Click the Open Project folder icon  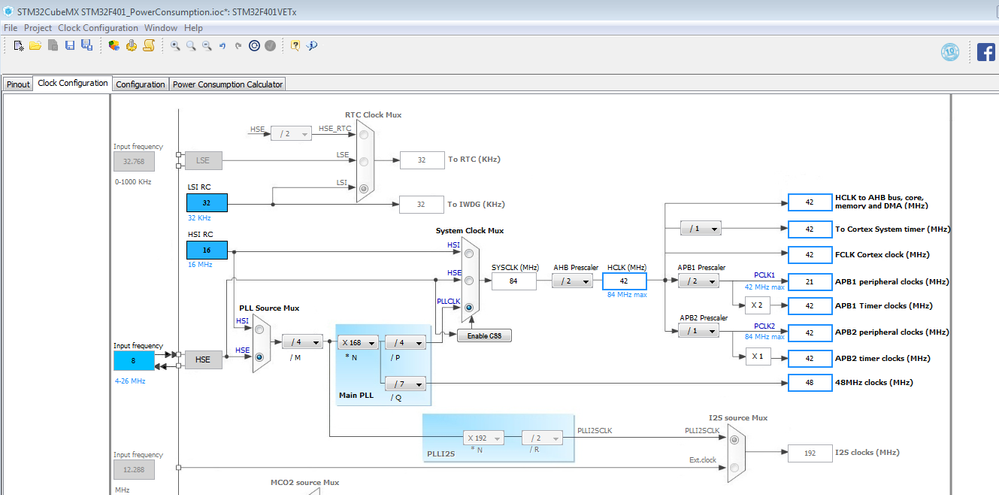(35, 46)
